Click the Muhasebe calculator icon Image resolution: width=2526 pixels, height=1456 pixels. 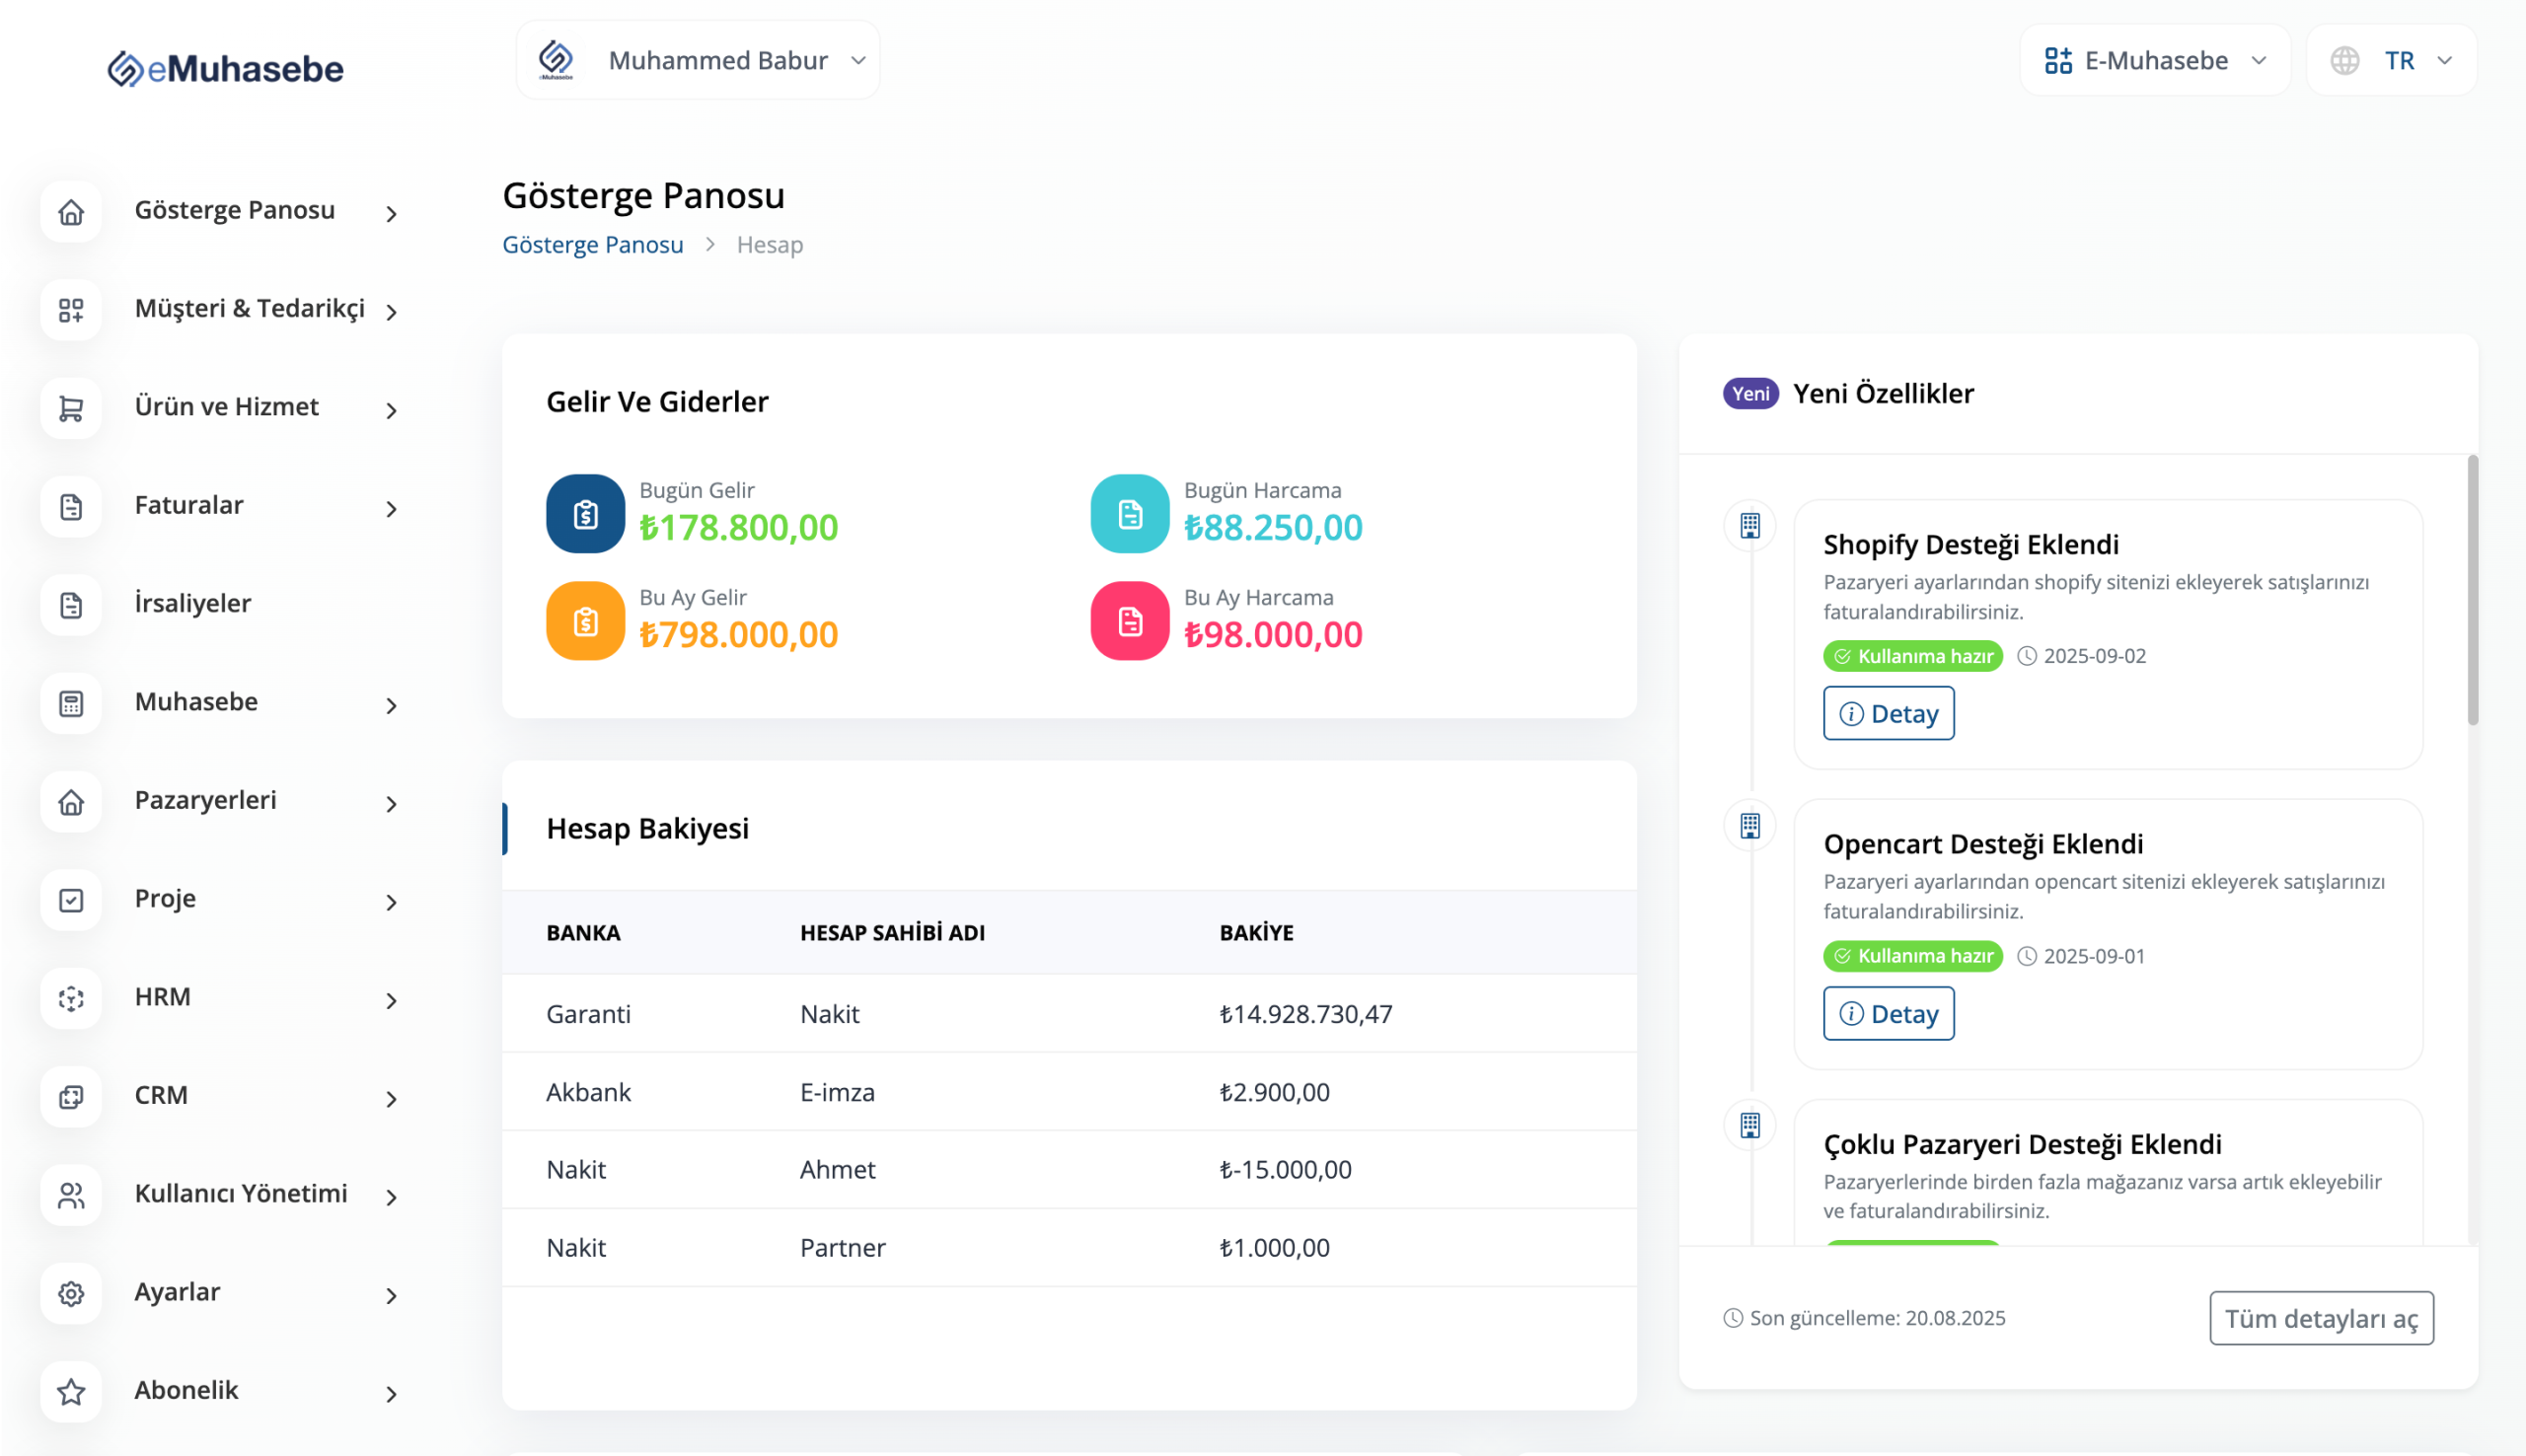71,704
